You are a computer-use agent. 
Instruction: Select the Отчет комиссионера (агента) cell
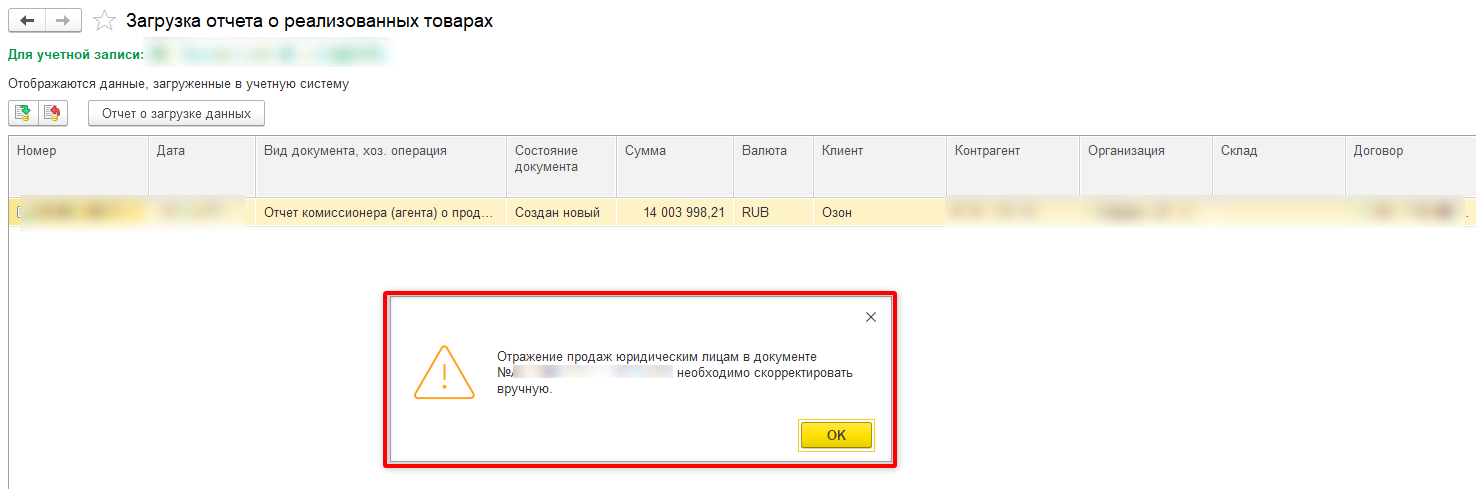[x=381, y=213]
